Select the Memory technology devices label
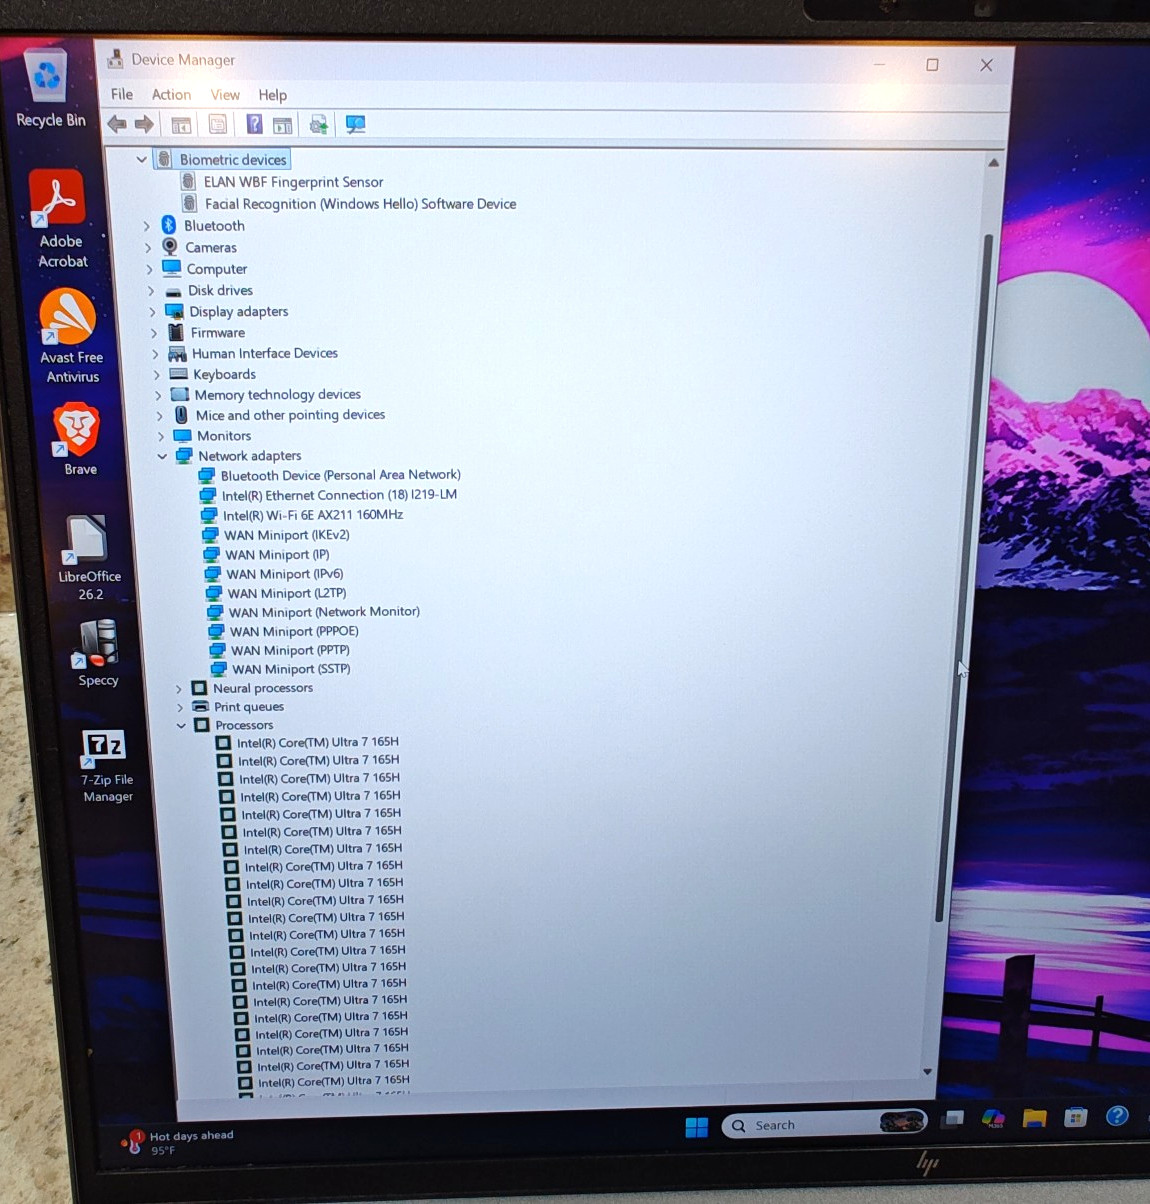This screenshot has height=1204, width=1150. [277, 395]
